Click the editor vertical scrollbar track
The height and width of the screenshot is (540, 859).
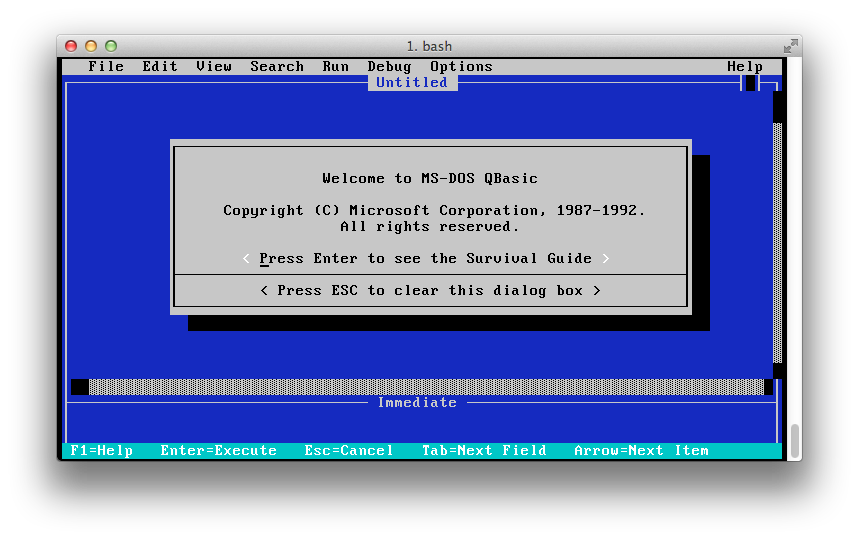777,243
